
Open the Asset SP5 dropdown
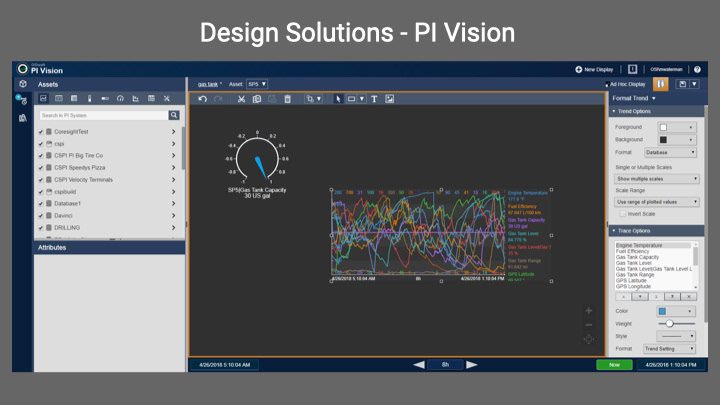pyautogui.click(x=257, y=84)
